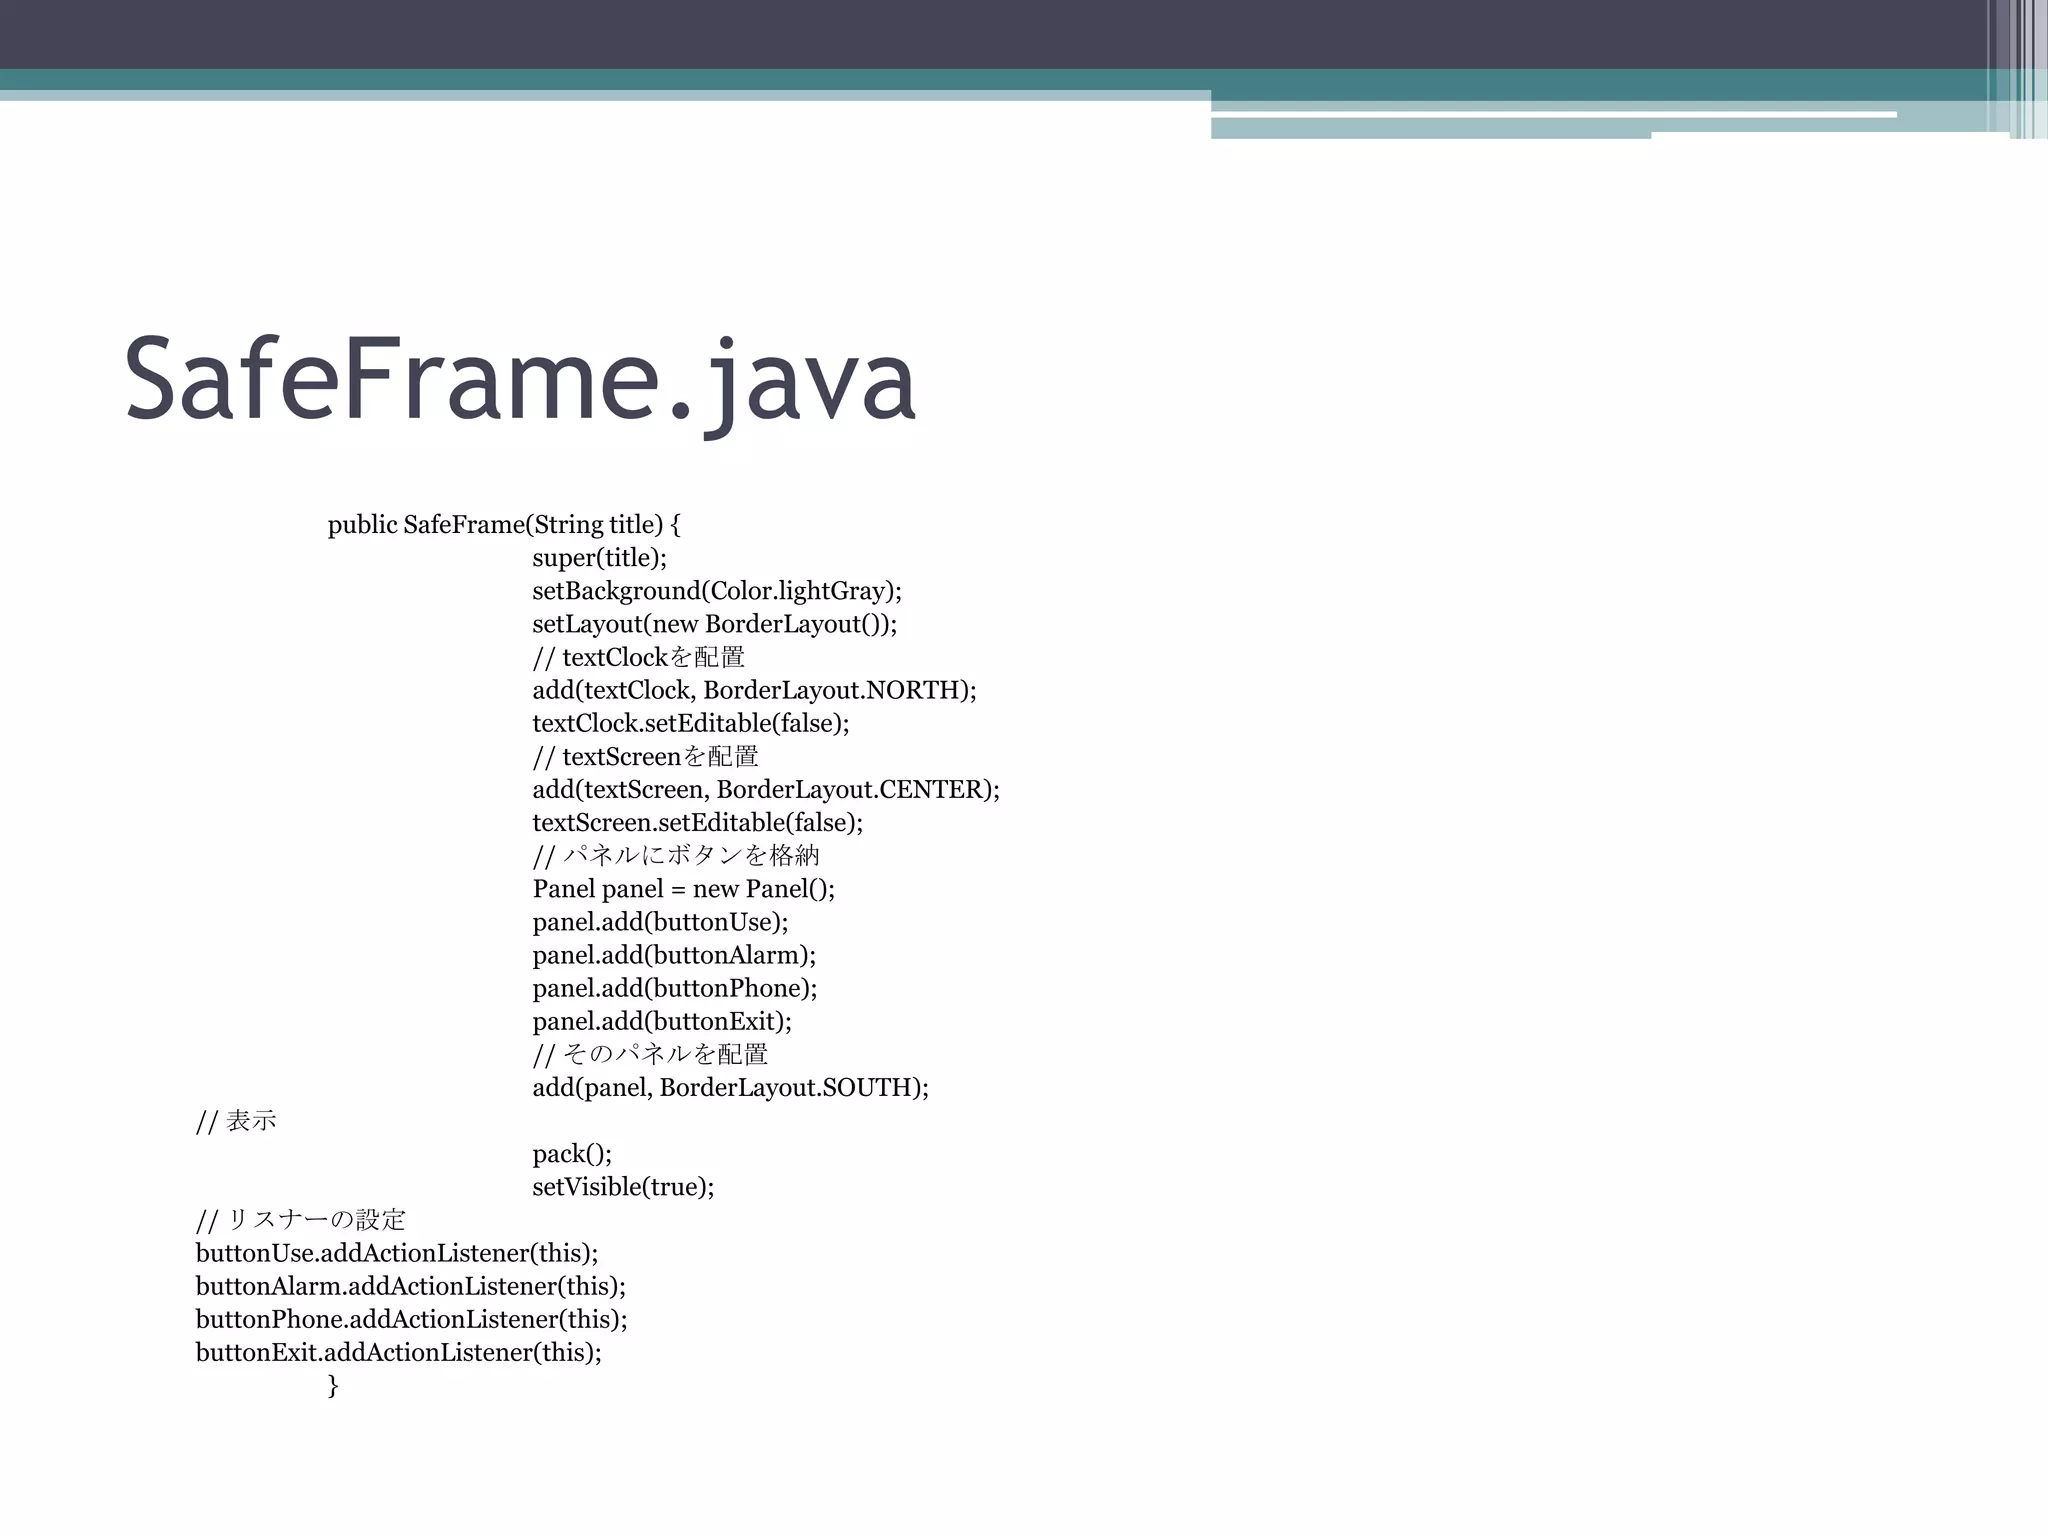The width and height of the screenshot is (2048, 1536).
Task: Click 'setBackground(Color.lightGray);' line
Action: [x=717, y=591]
